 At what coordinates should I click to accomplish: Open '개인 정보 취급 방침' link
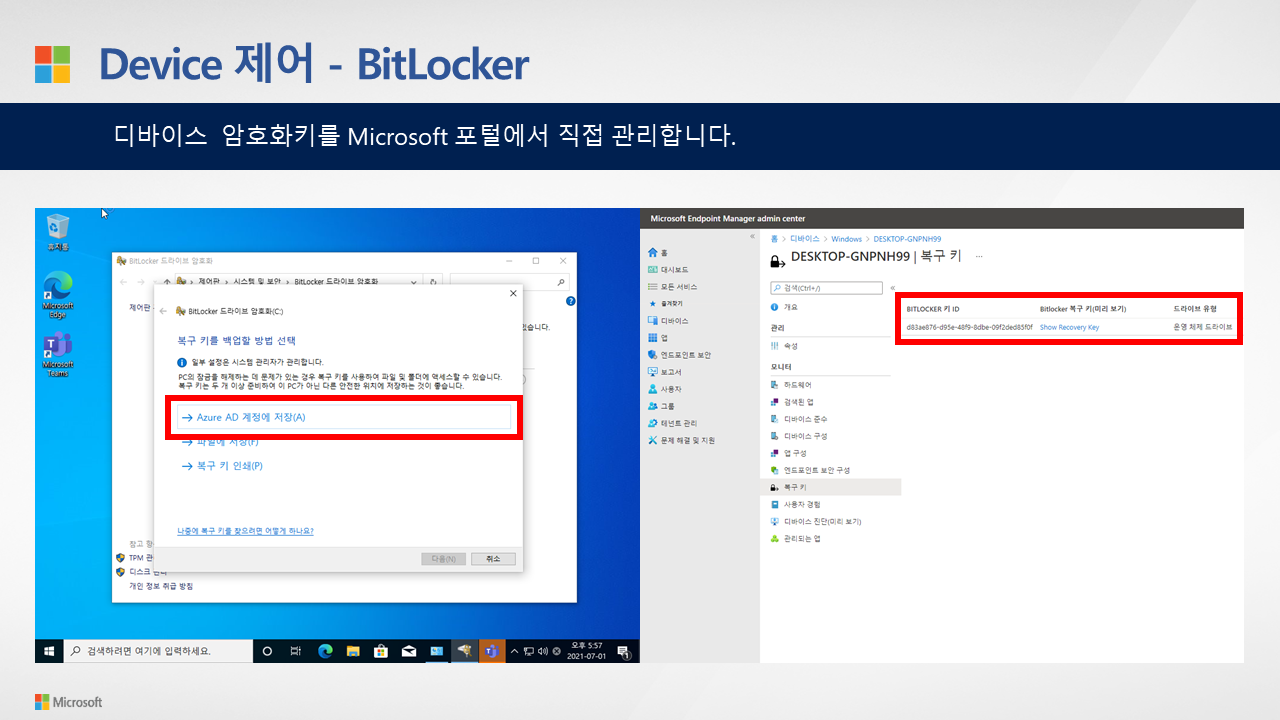[161, 586]
